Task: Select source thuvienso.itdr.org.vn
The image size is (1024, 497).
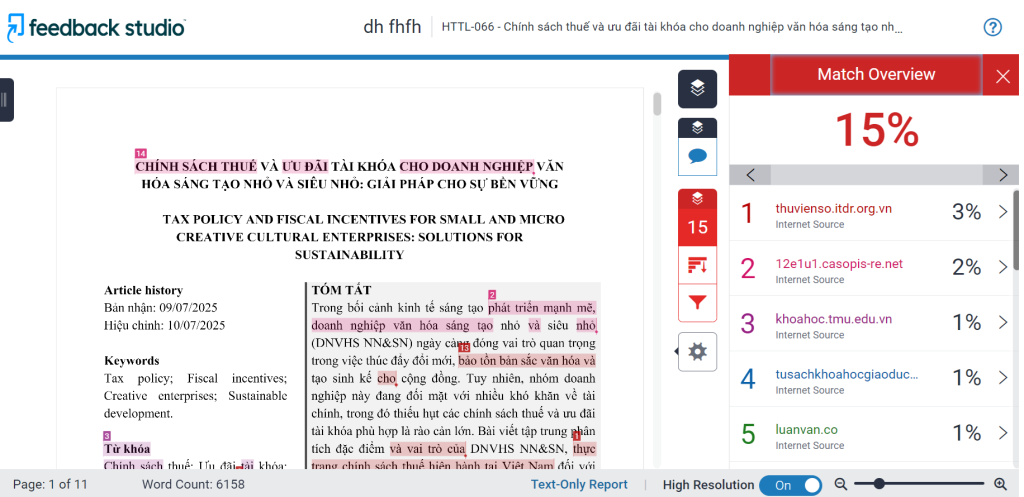Action: click(833, 208)
